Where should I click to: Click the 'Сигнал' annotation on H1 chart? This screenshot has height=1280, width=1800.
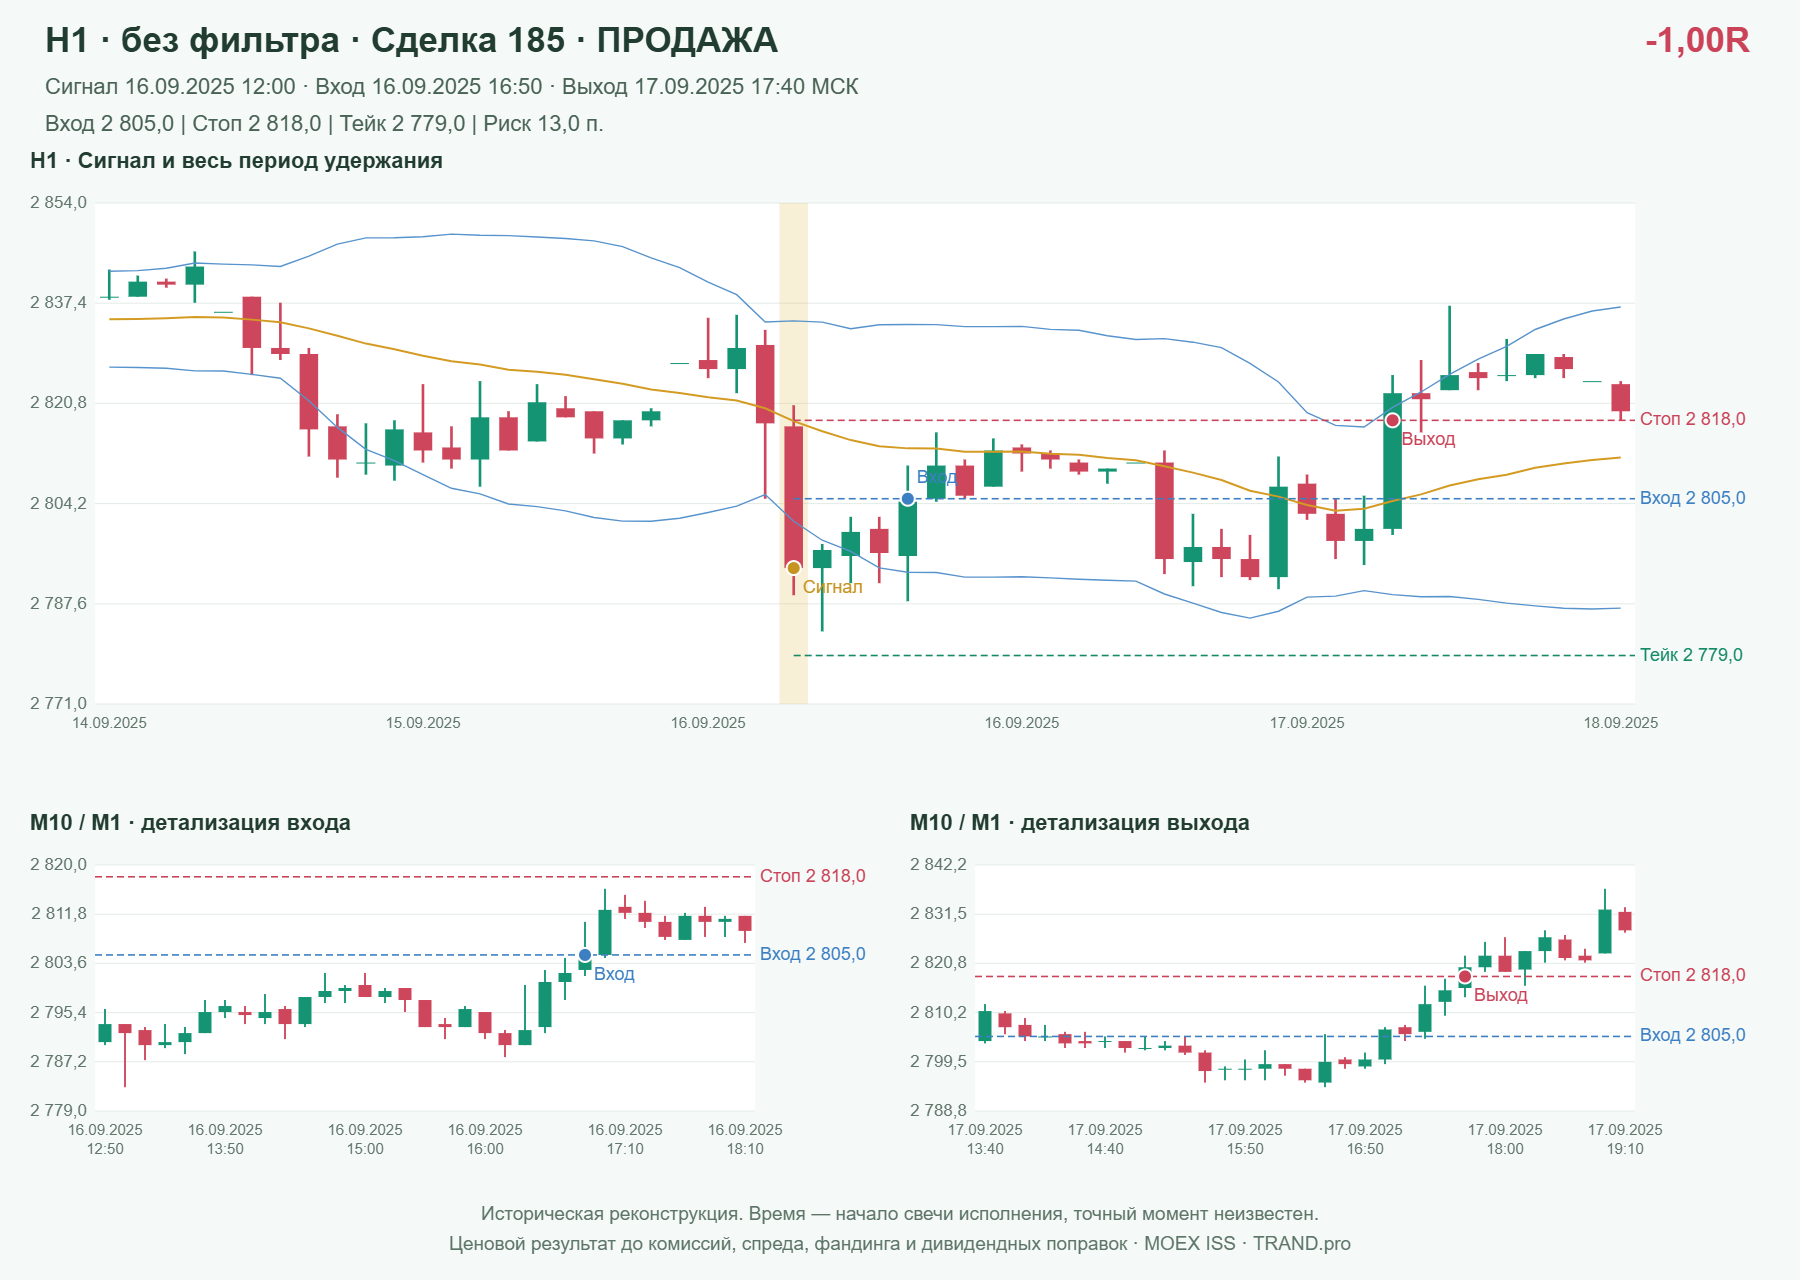pos(832,587)
